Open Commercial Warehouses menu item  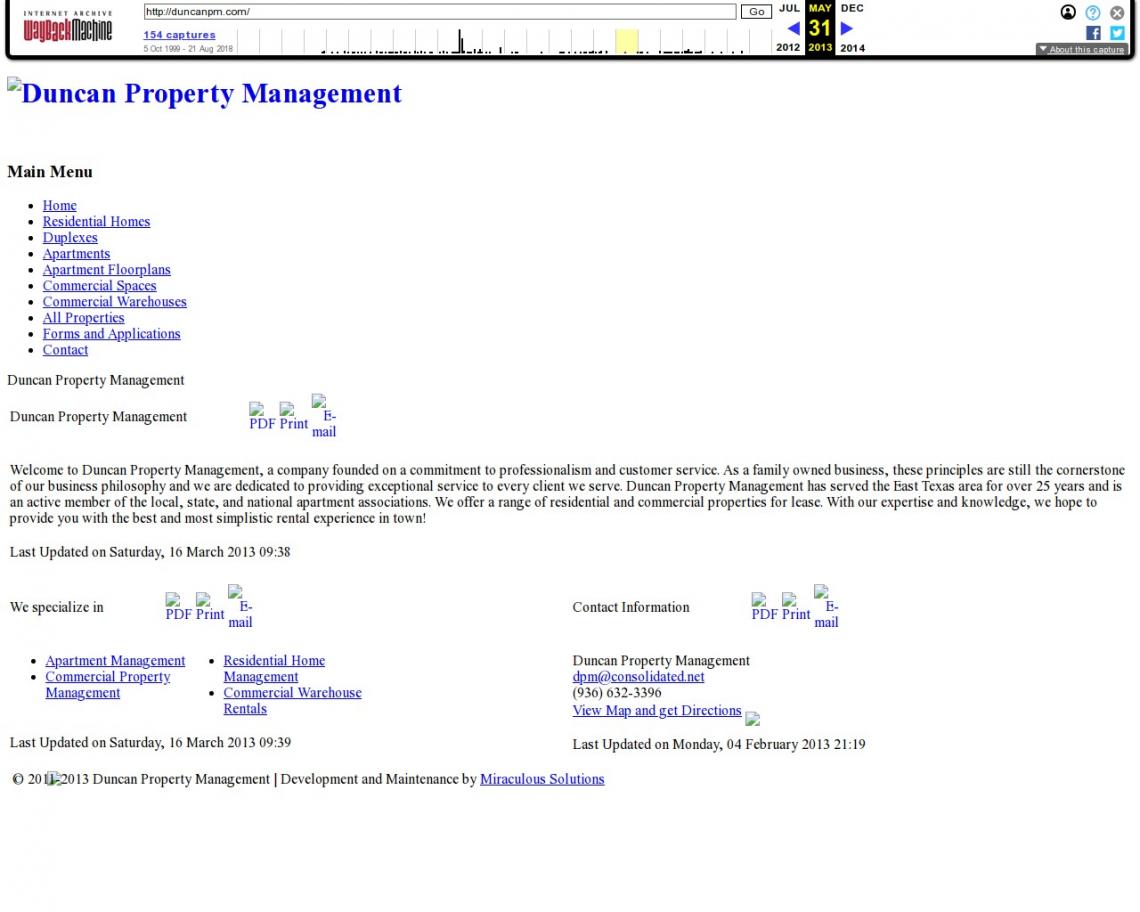pos(115,302)
